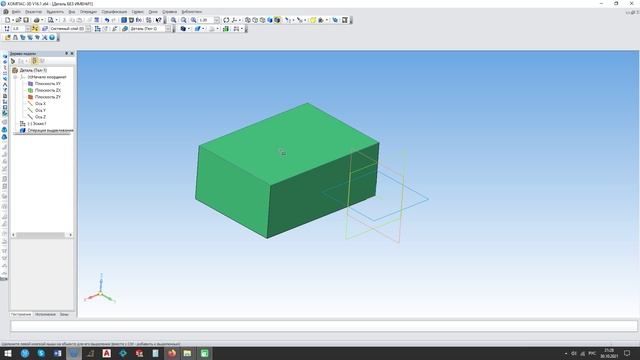This screenshot has height=360, width=640.
Task: Open the orientation cube dropdown arrow
Action: pos(189,29)
